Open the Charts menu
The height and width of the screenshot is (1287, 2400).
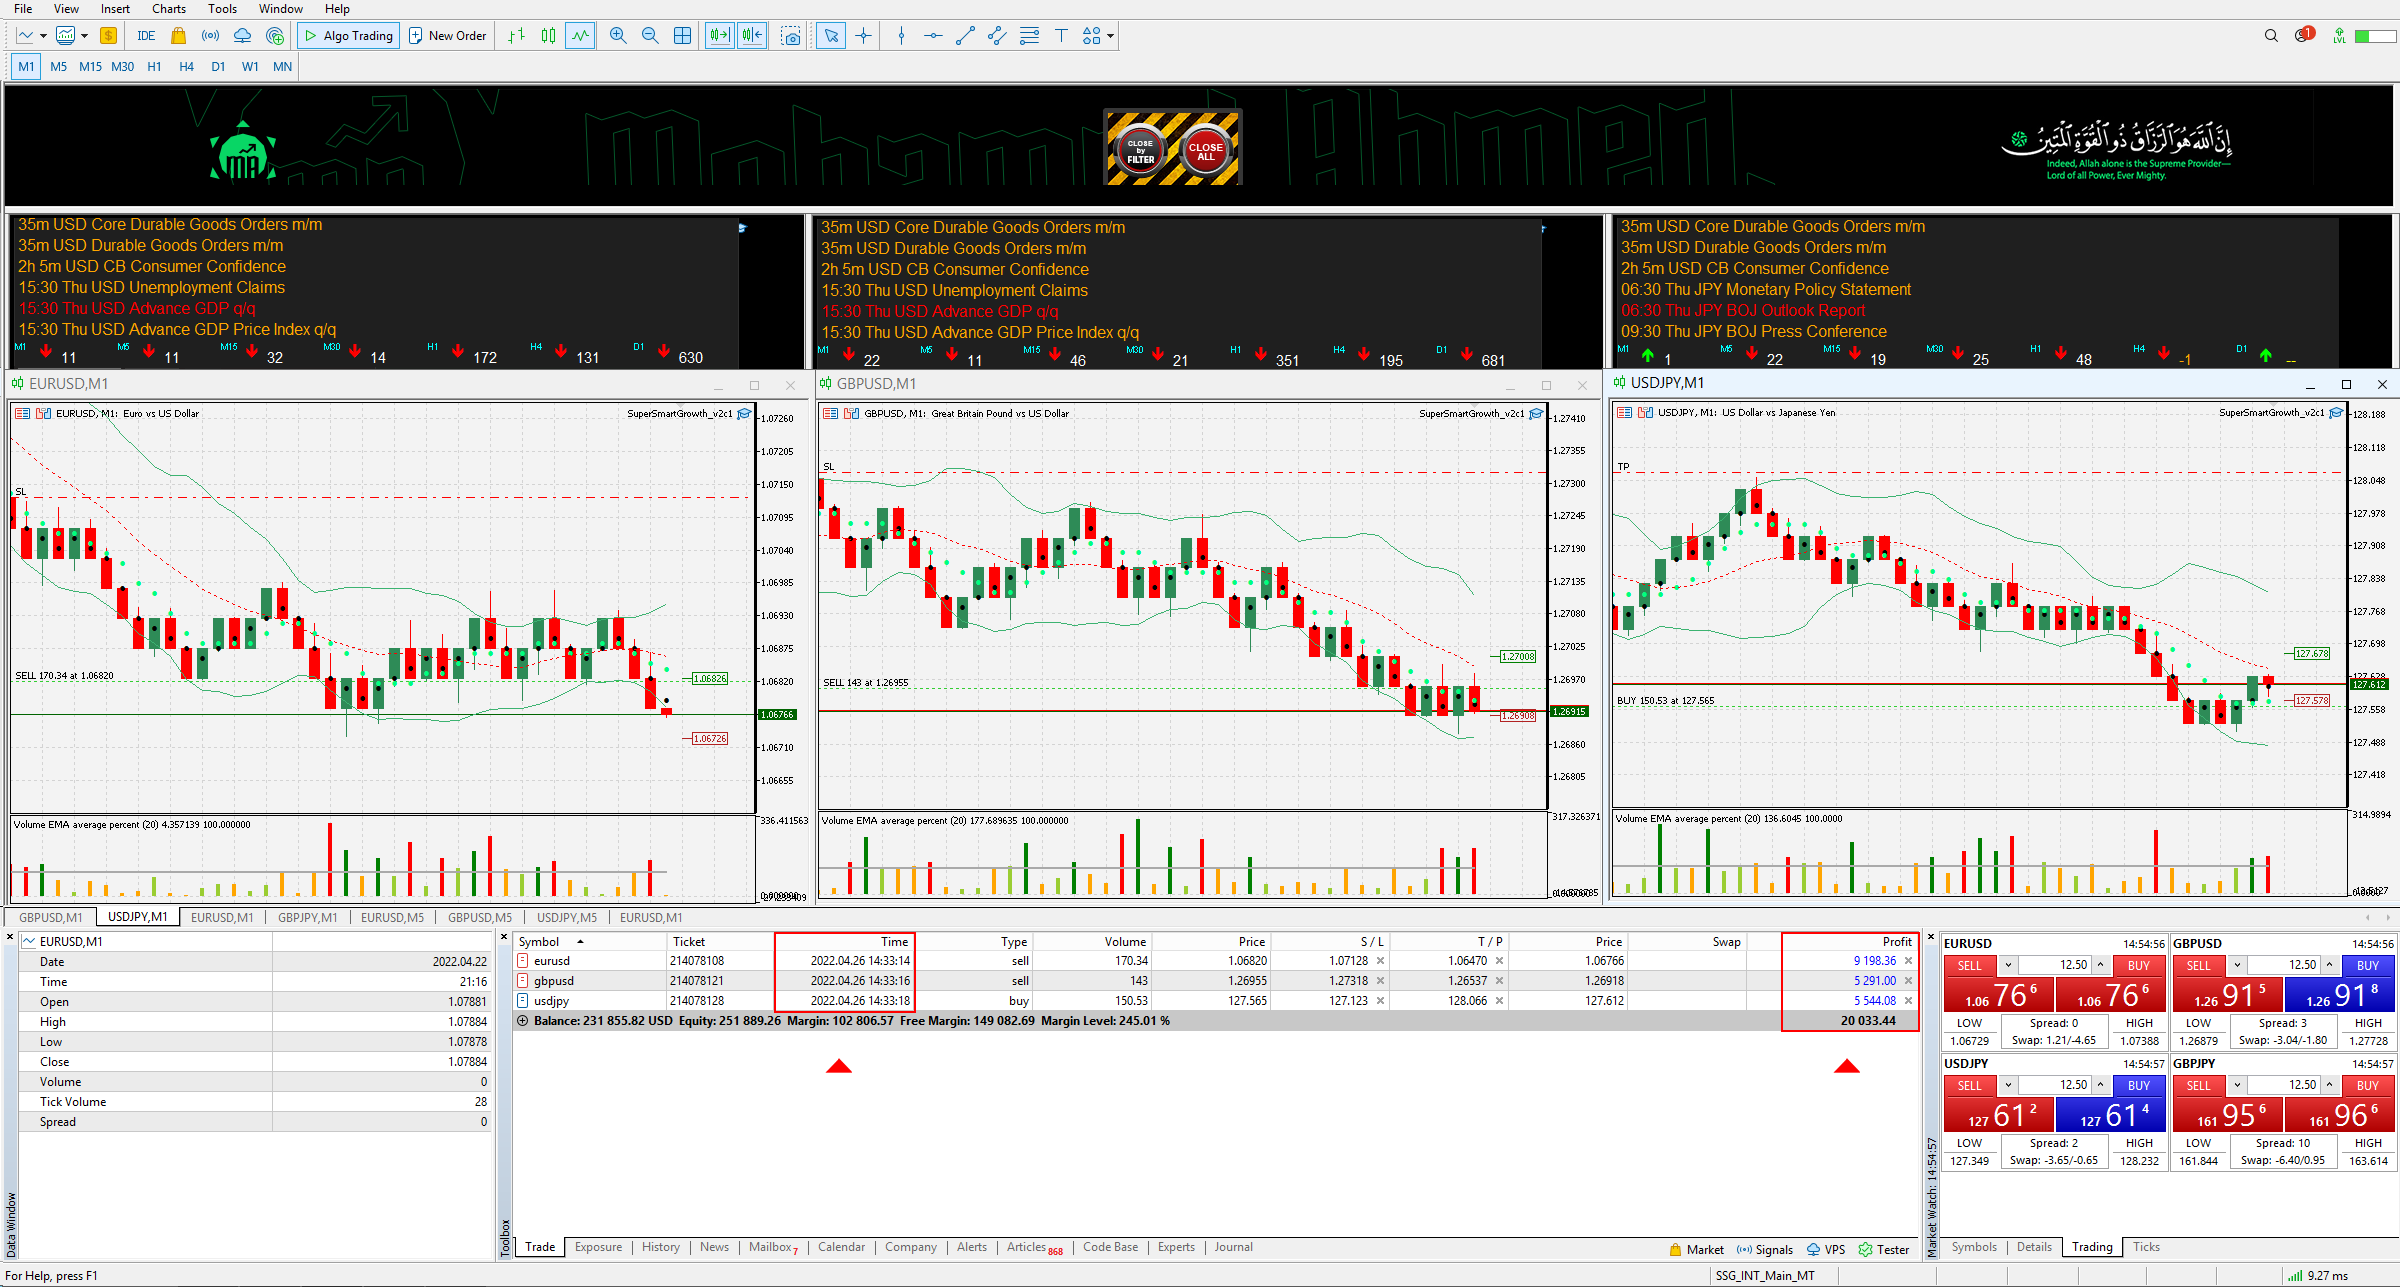click(x=168, y=9)
